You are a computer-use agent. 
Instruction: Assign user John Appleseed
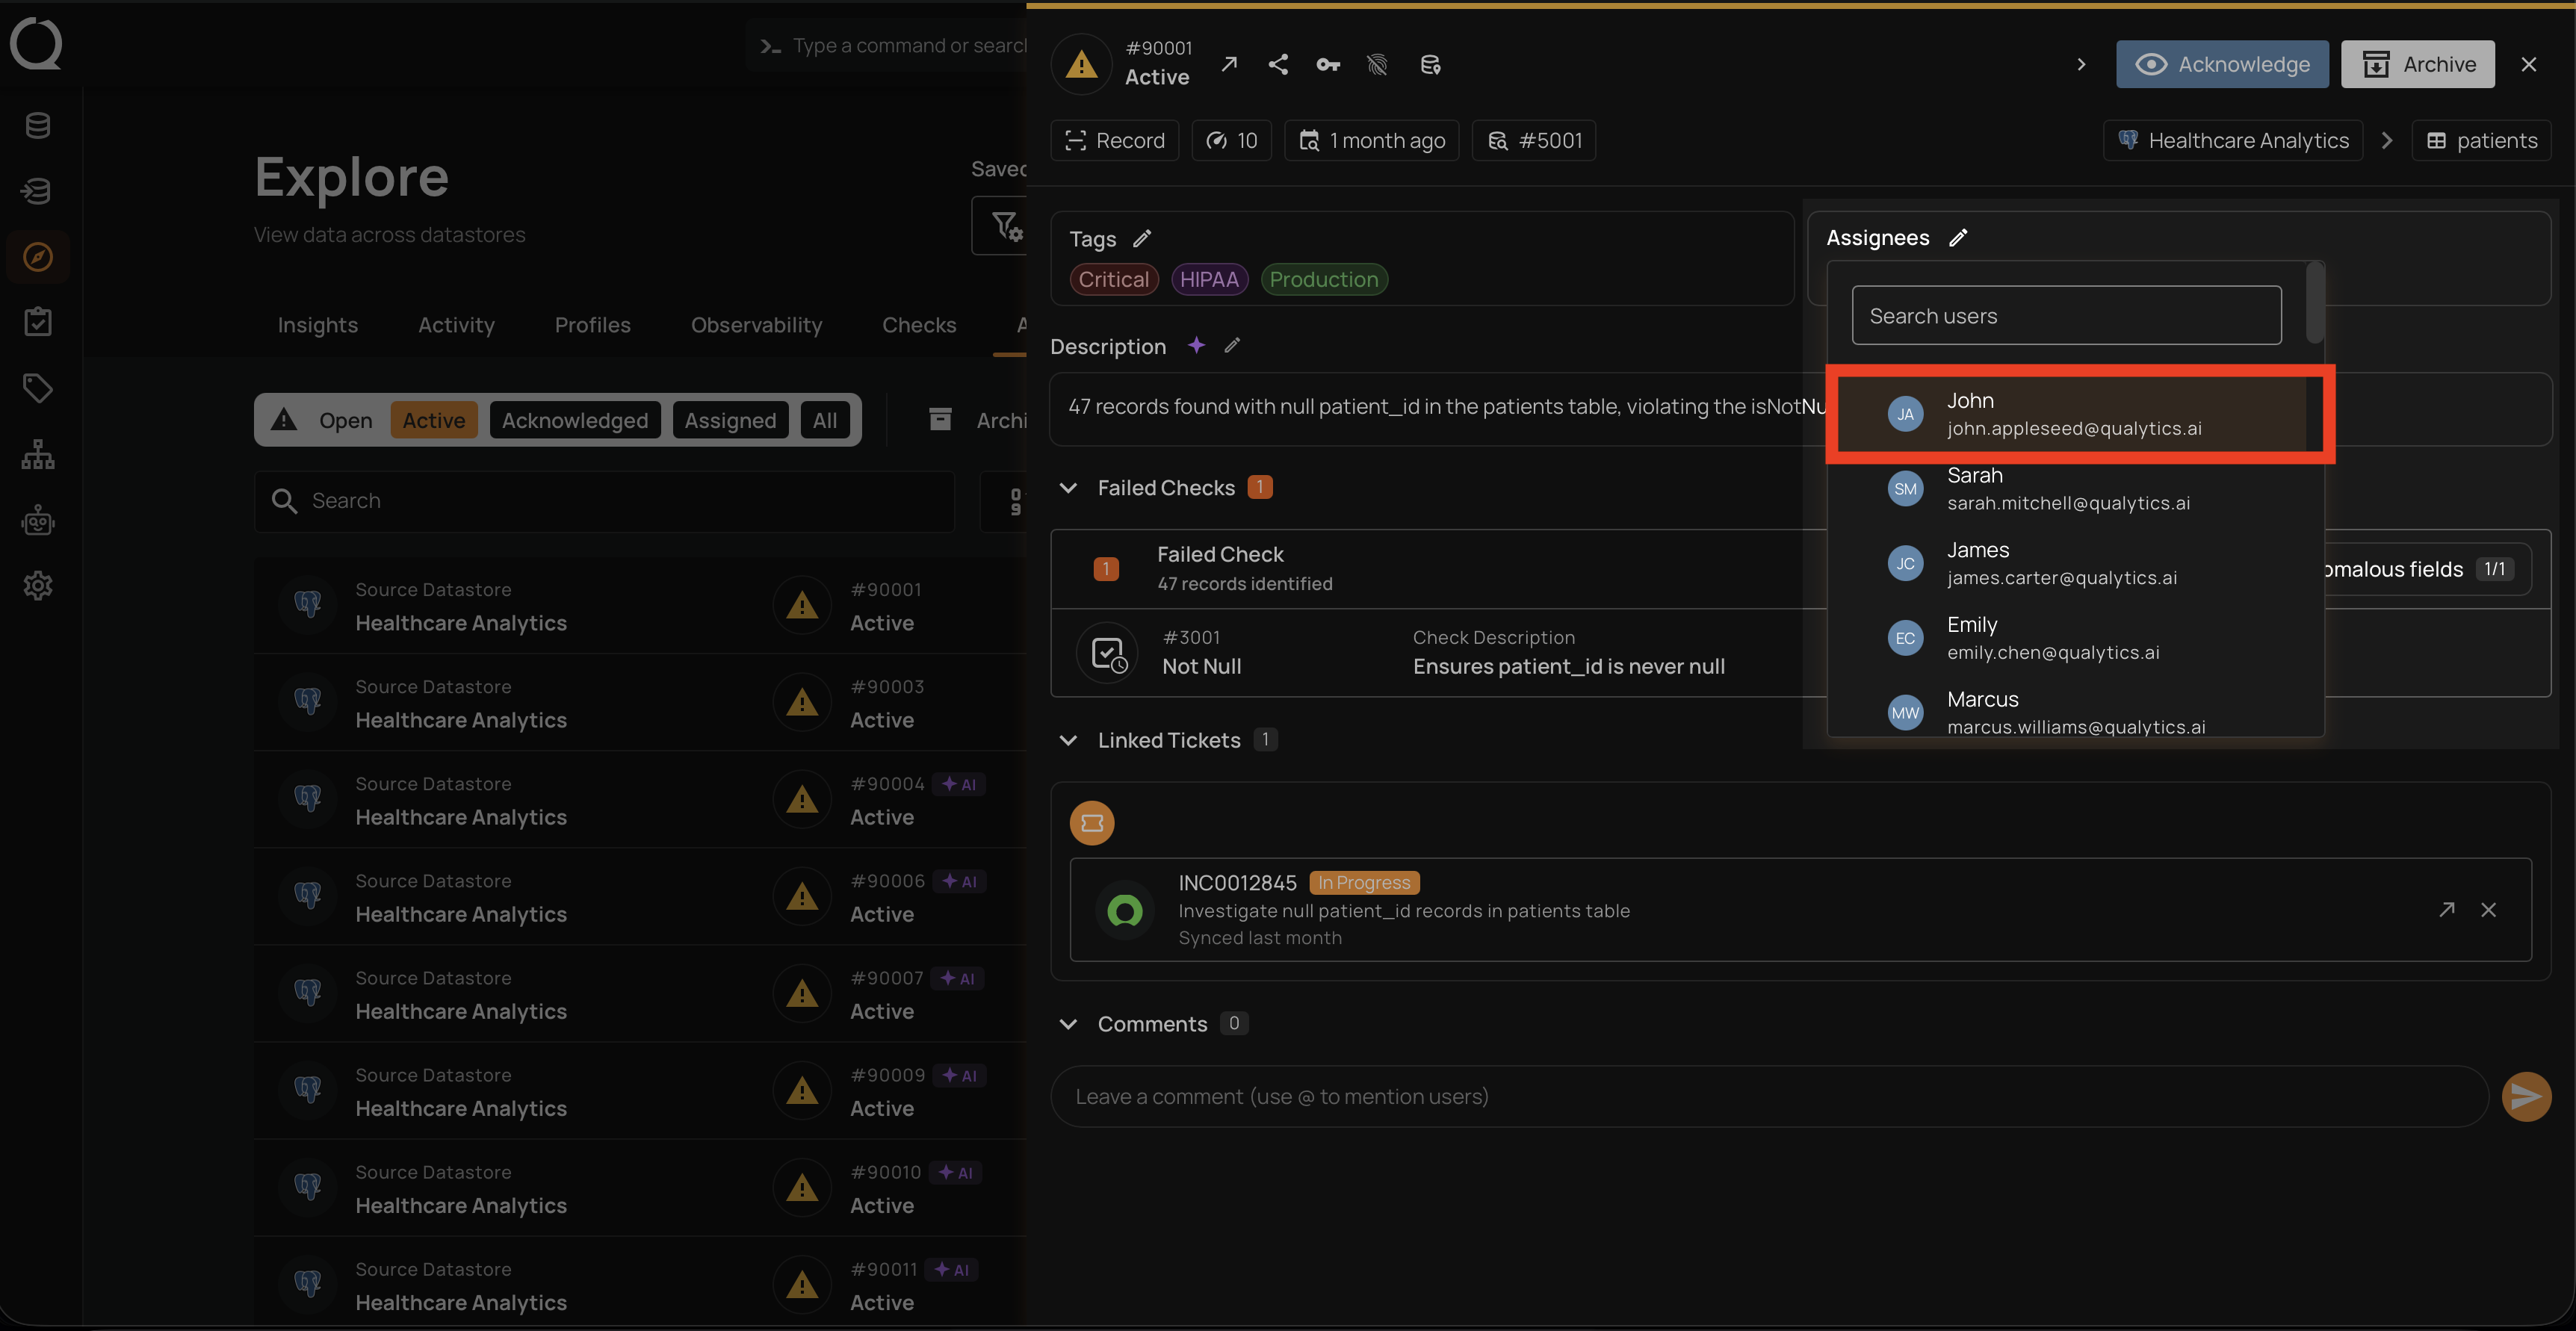pos(2072,414)
